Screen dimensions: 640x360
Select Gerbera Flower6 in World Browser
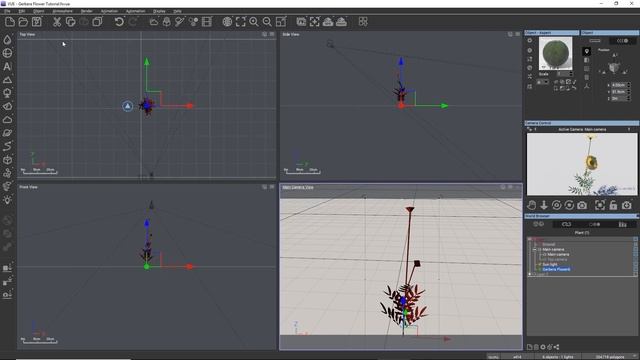click(x=556, y=269)
